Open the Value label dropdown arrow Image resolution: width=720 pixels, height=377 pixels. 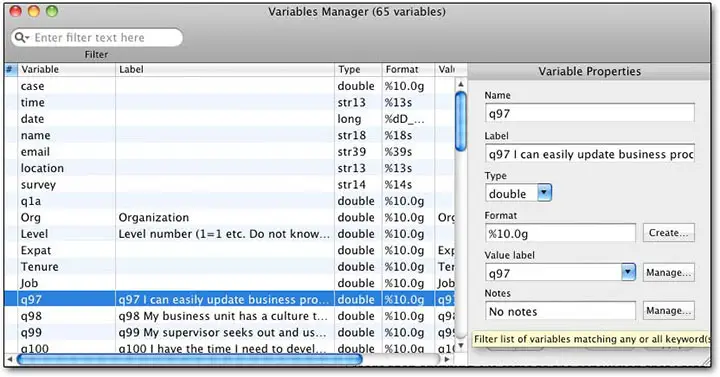628,273
